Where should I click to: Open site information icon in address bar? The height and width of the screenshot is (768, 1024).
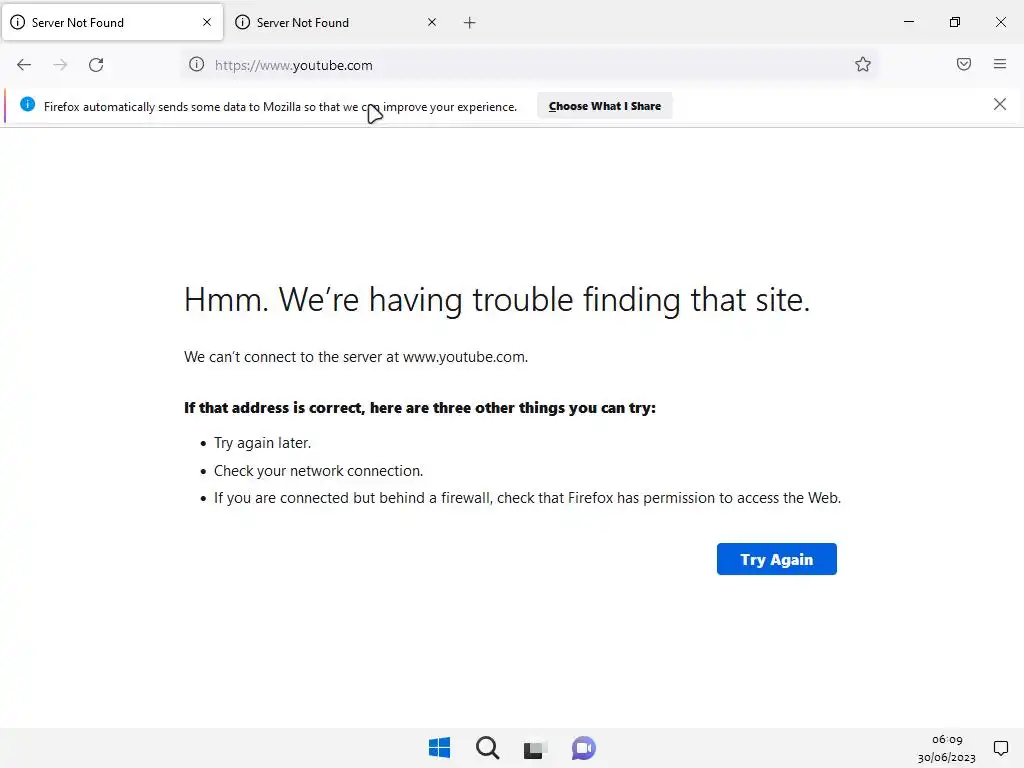click(197, 65)
